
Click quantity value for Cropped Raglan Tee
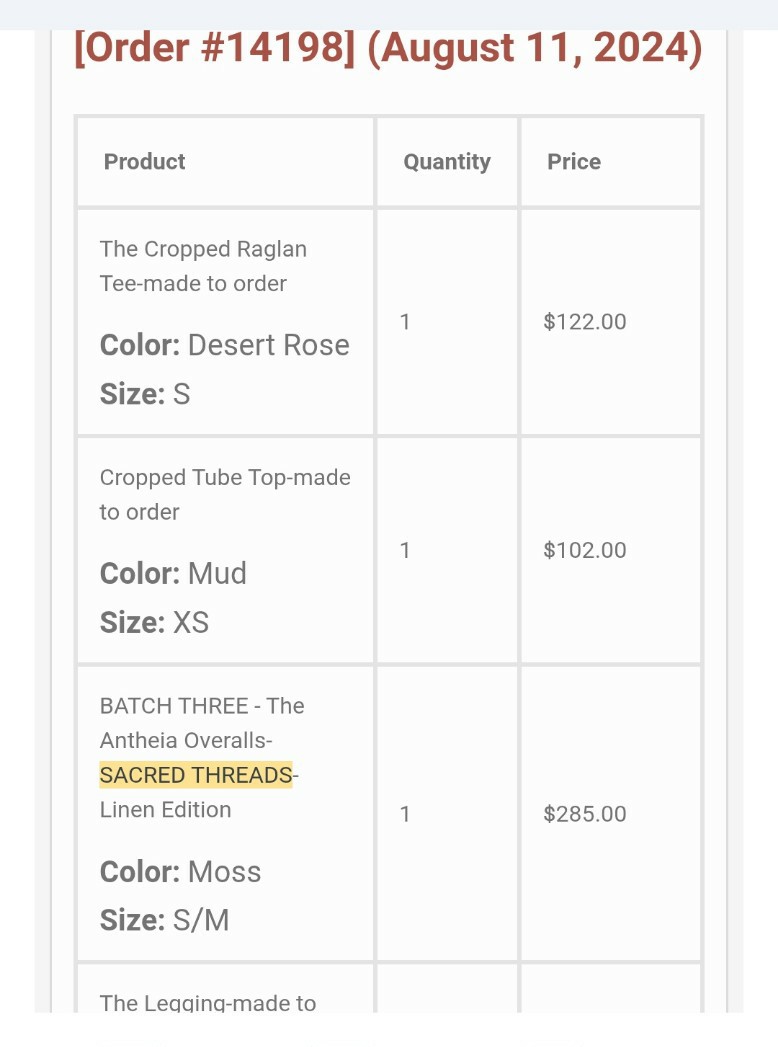pyautogui.click(x=405, y=322)
